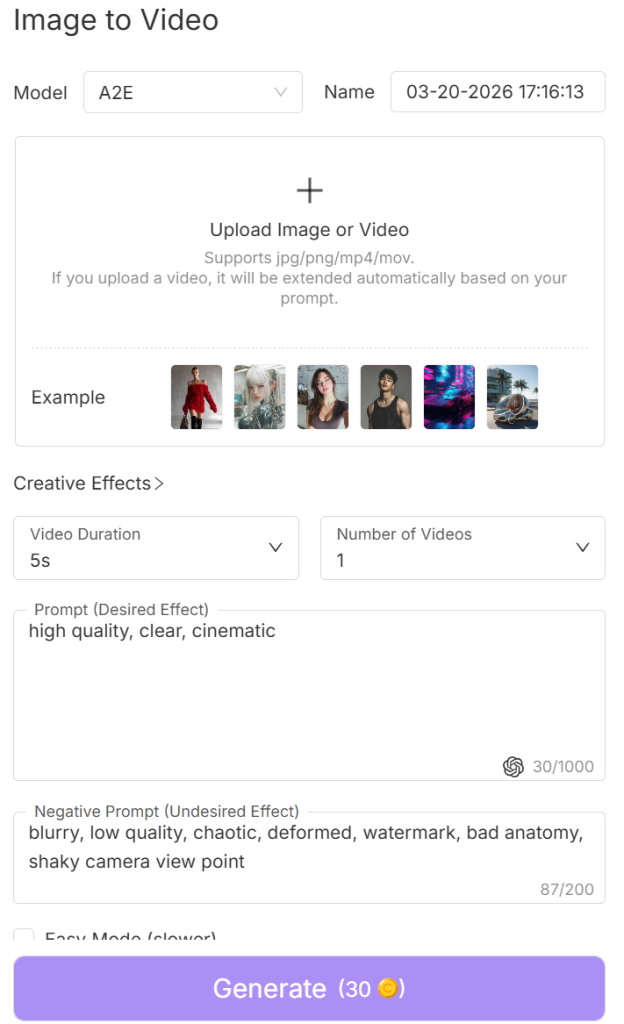Image resolution: width=624 pixels, height=1024 pixels.
Task: Click into the Name input field
Action: coord(497,92)
